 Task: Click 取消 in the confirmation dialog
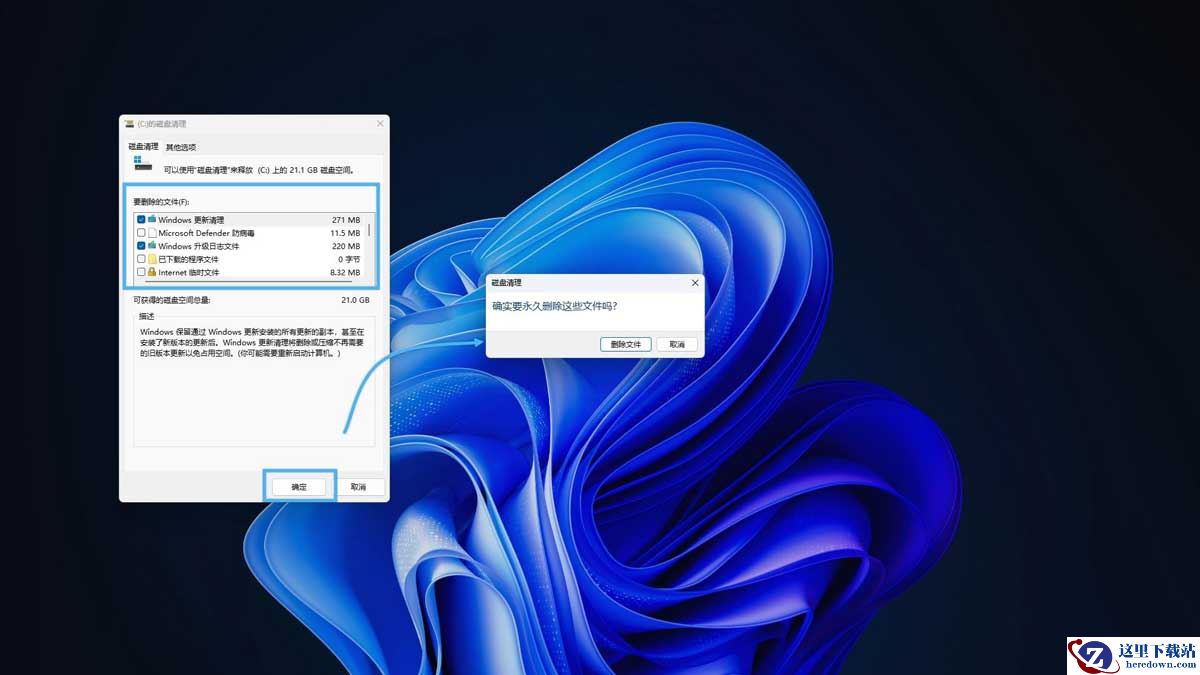point(677,344)
